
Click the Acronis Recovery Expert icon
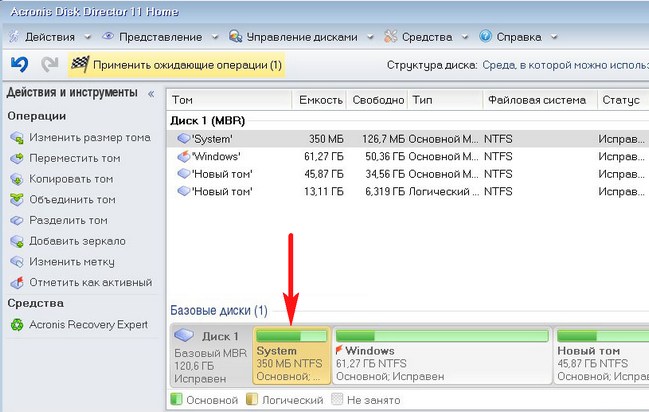17,325
